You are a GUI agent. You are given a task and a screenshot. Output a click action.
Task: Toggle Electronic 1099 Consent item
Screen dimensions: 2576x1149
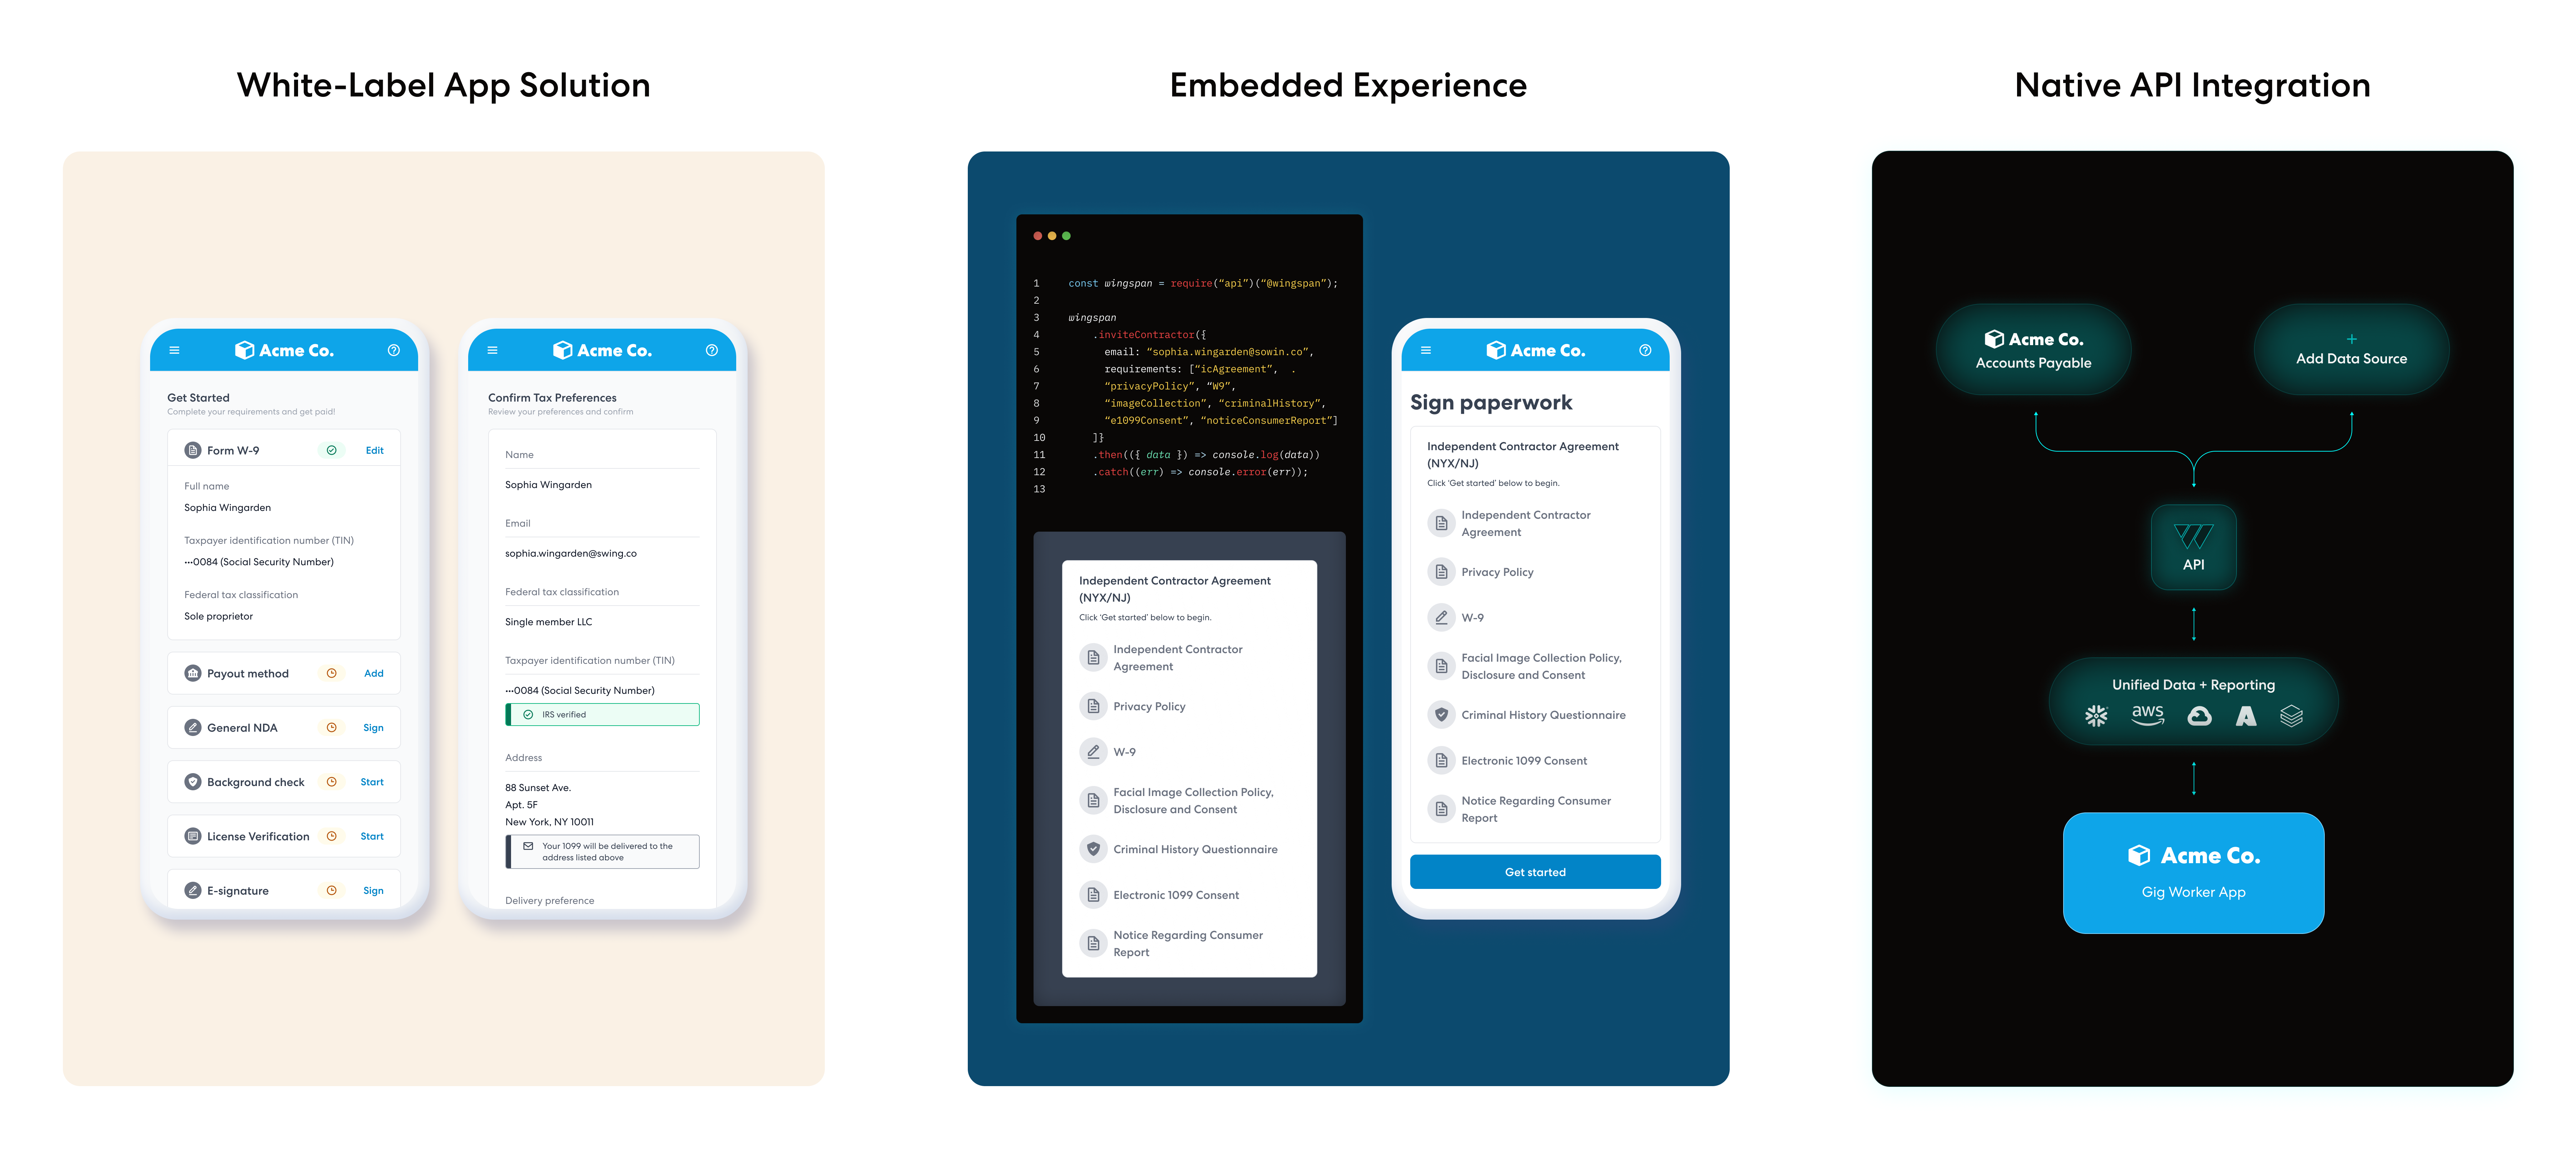coord(1180,893)
